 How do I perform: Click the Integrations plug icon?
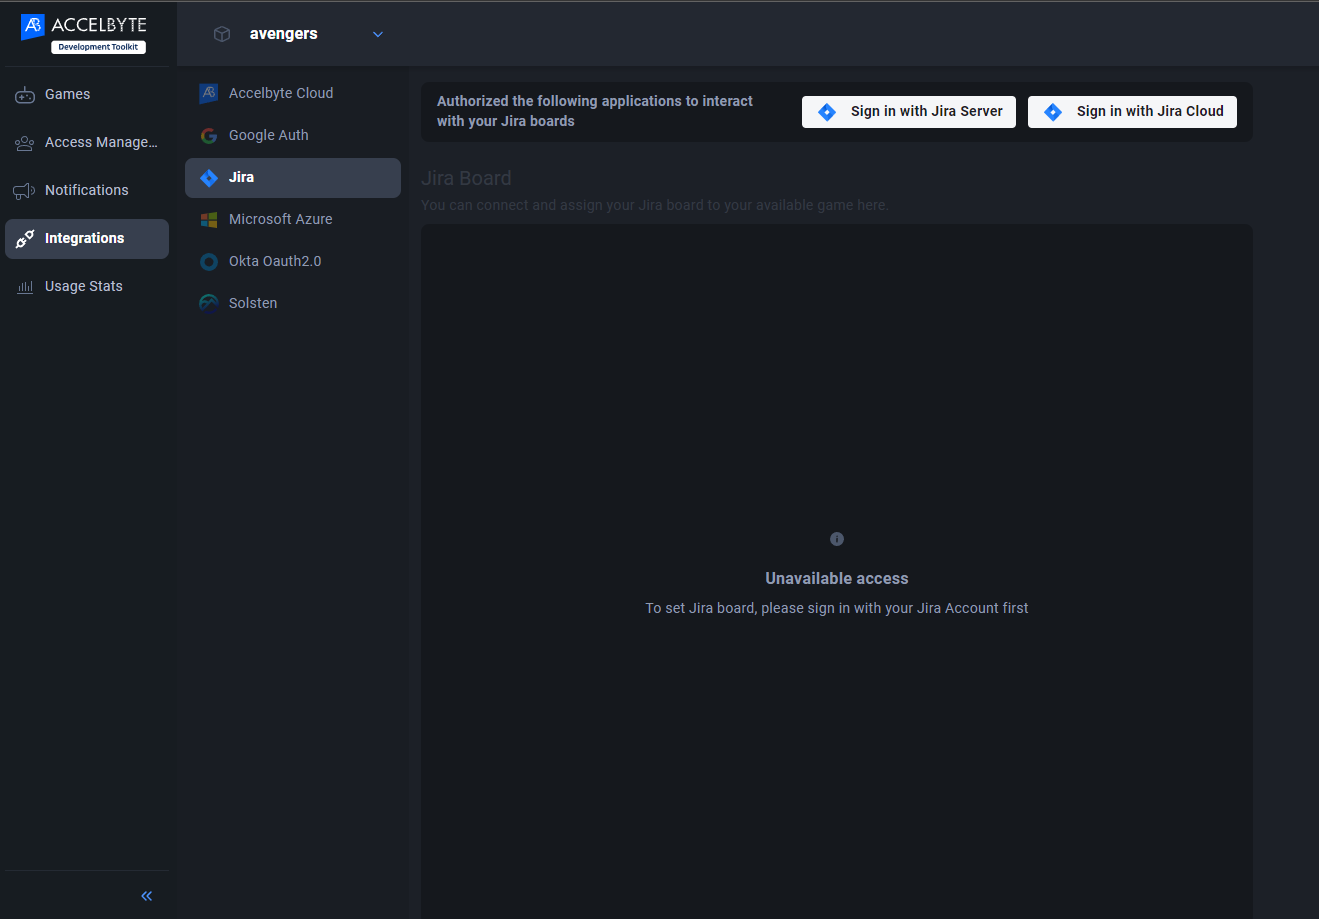(x=25, y=239)
